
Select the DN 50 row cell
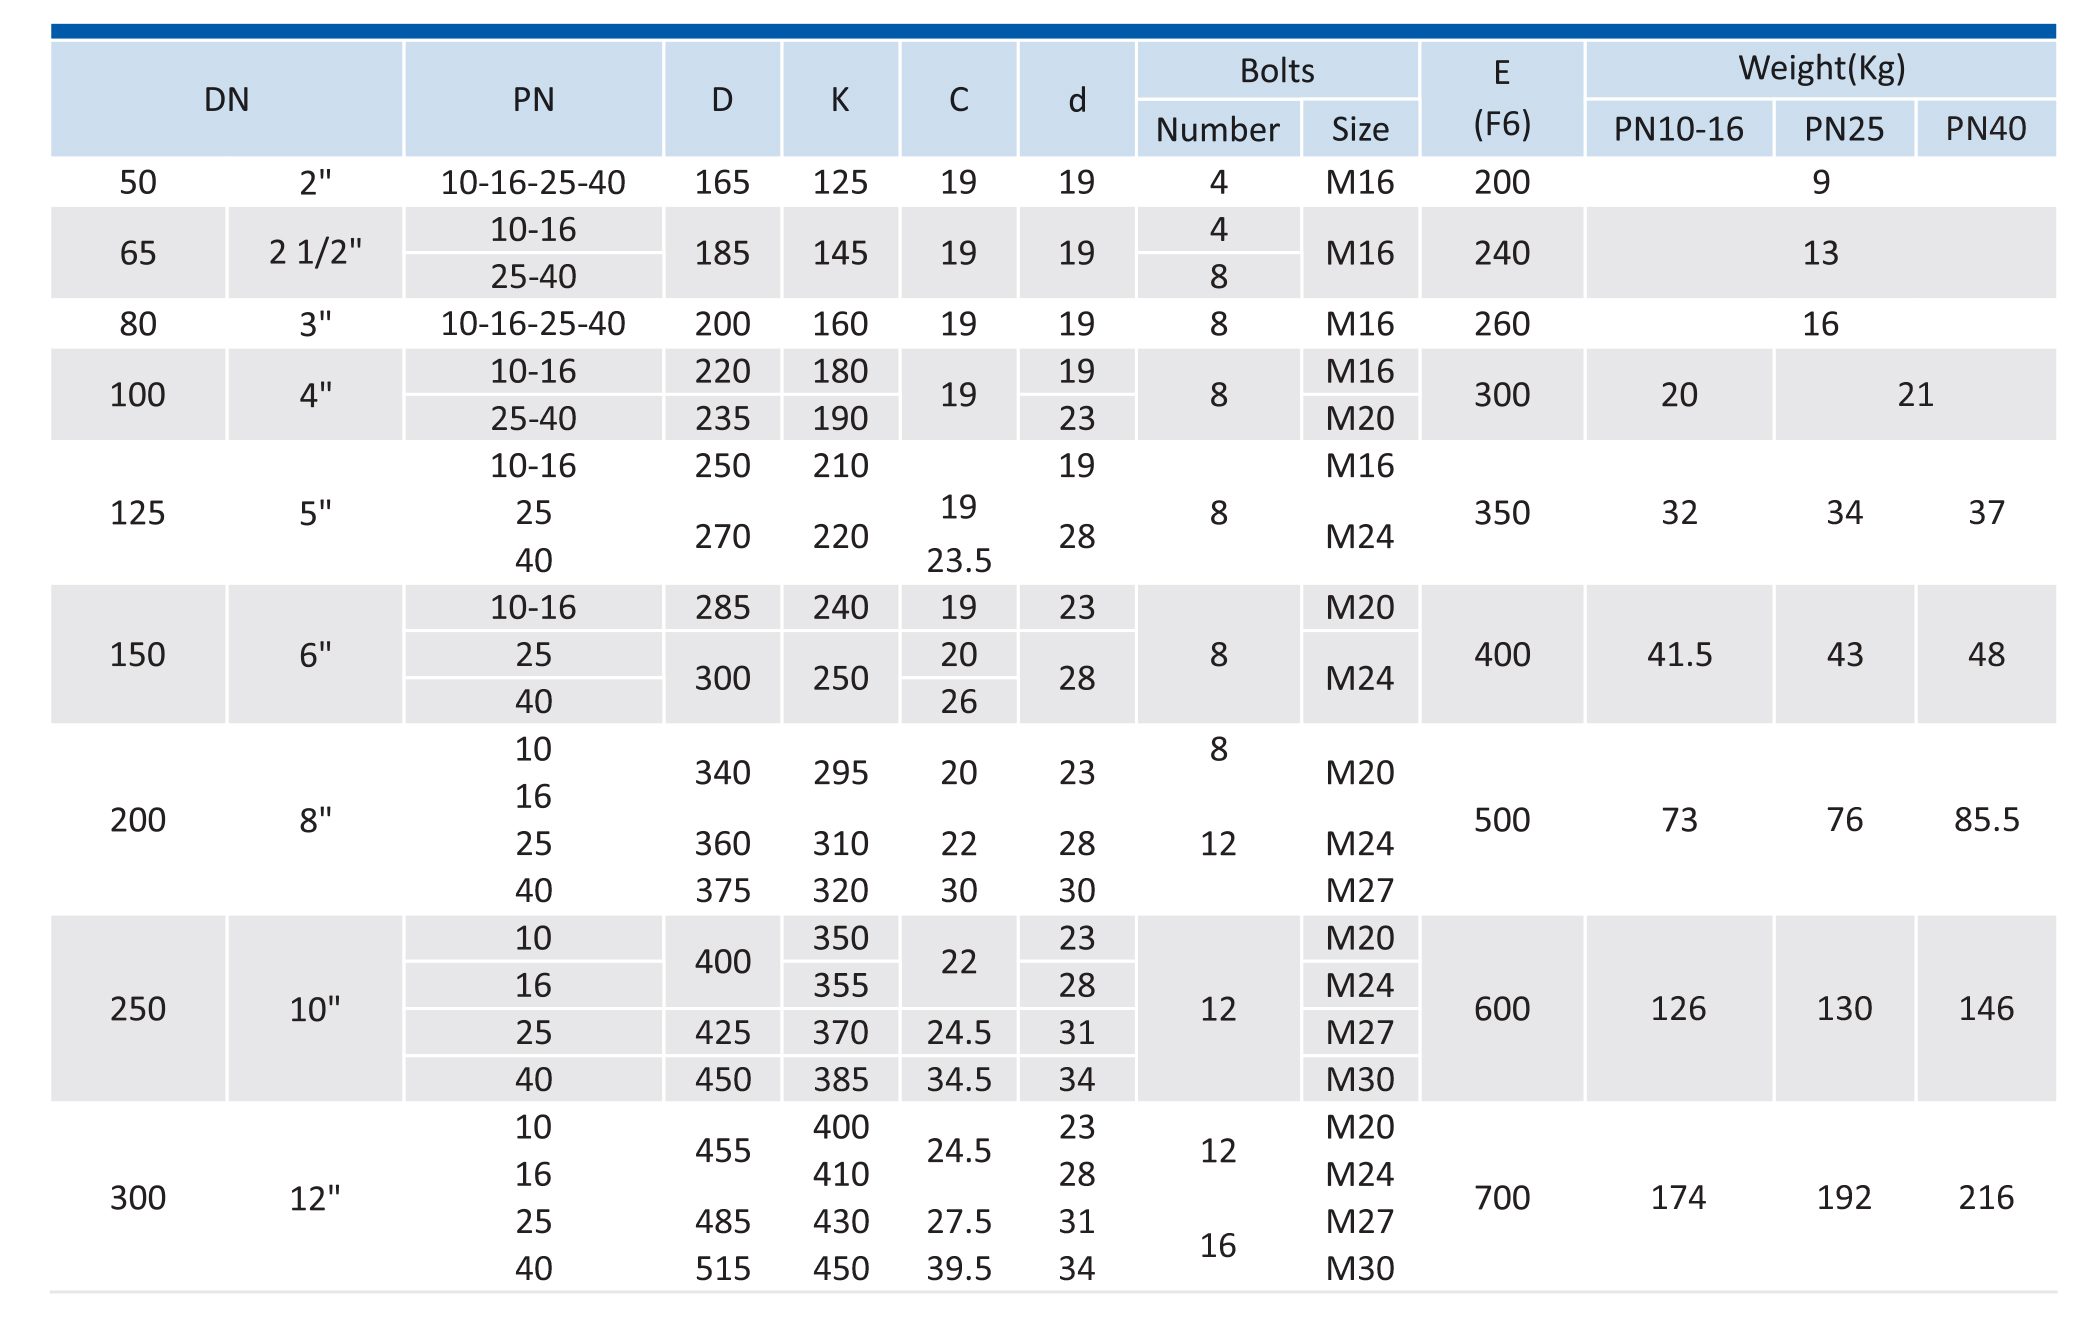click(138, 182)
